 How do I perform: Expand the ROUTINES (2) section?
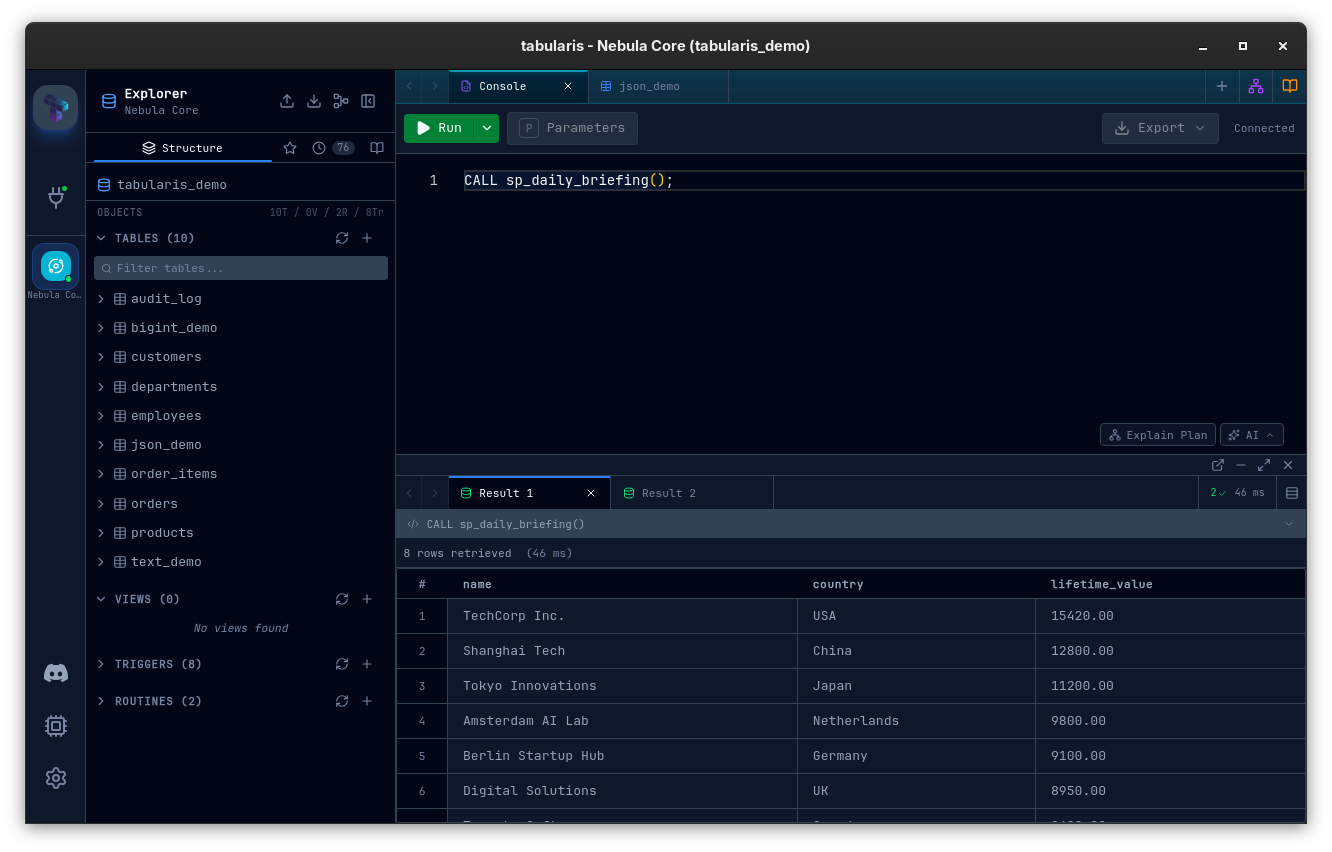[x=101, y=701]
